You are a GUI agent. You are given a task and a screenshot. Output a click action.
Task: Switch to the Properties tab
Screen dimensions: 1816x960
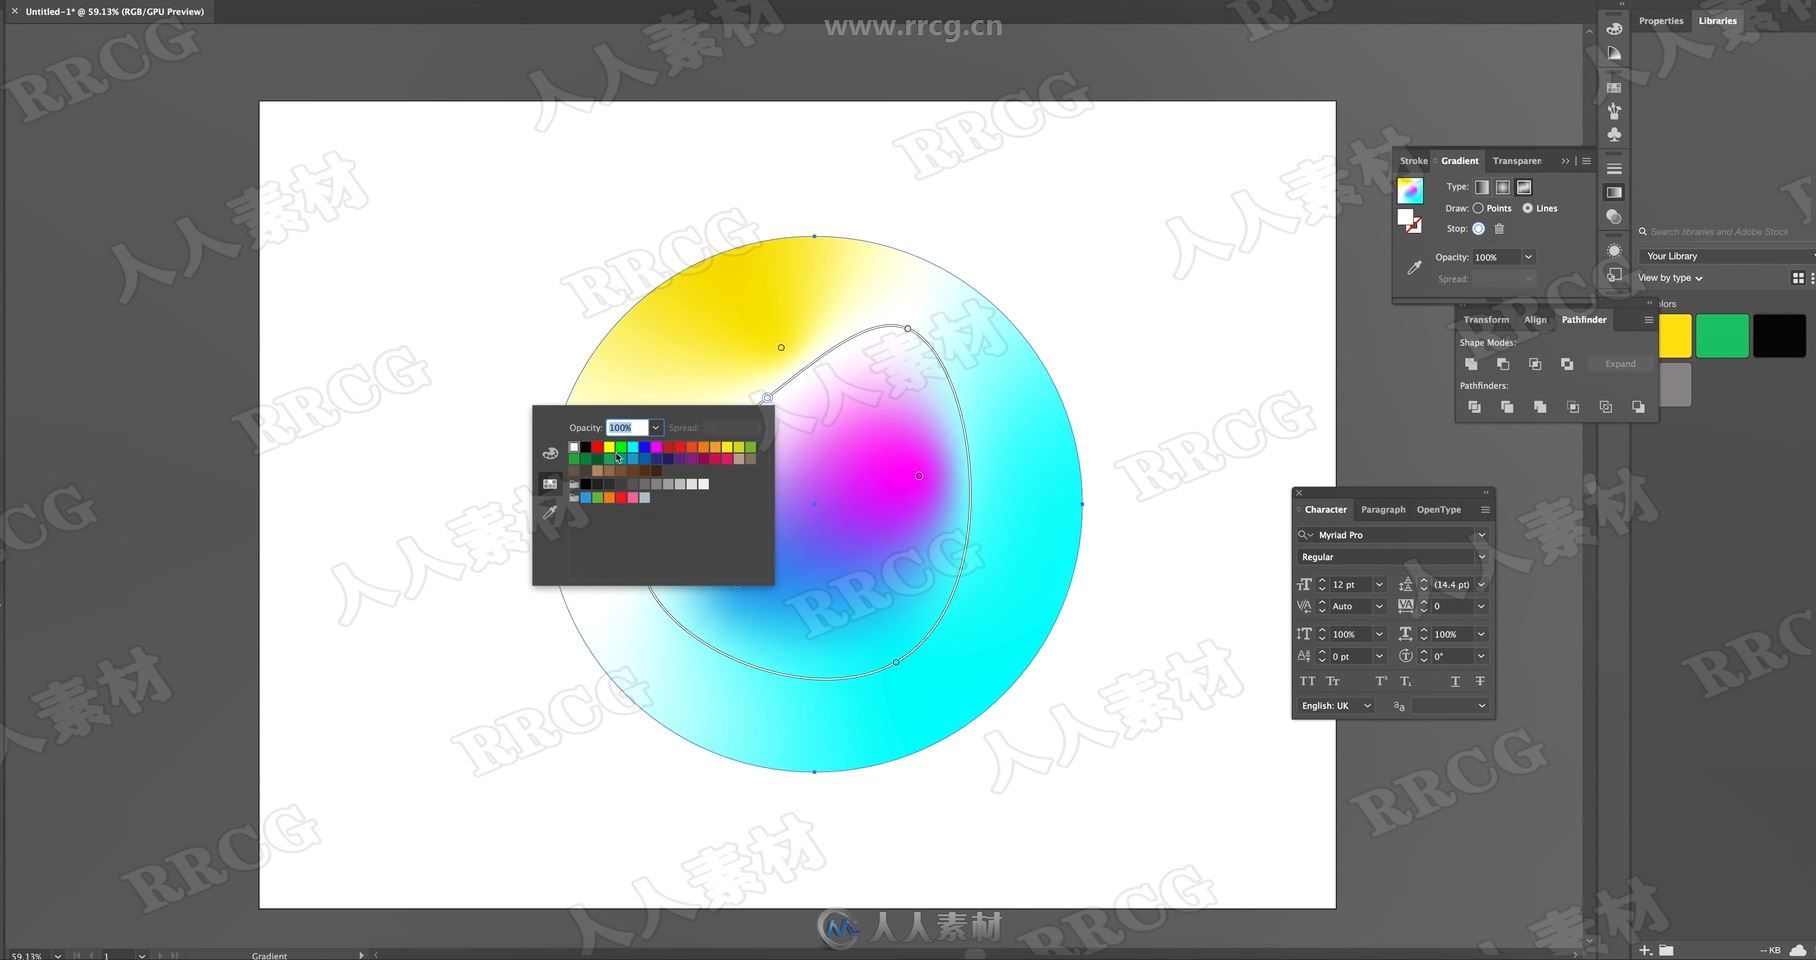(x=1660, y=21)
